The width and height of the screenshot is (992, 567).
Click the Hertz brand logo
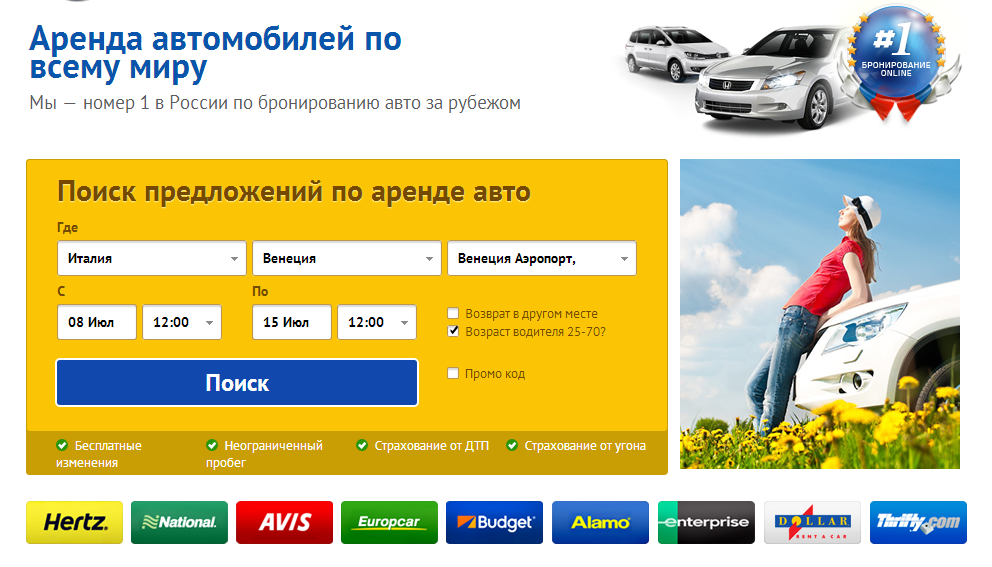coord(75,522)
